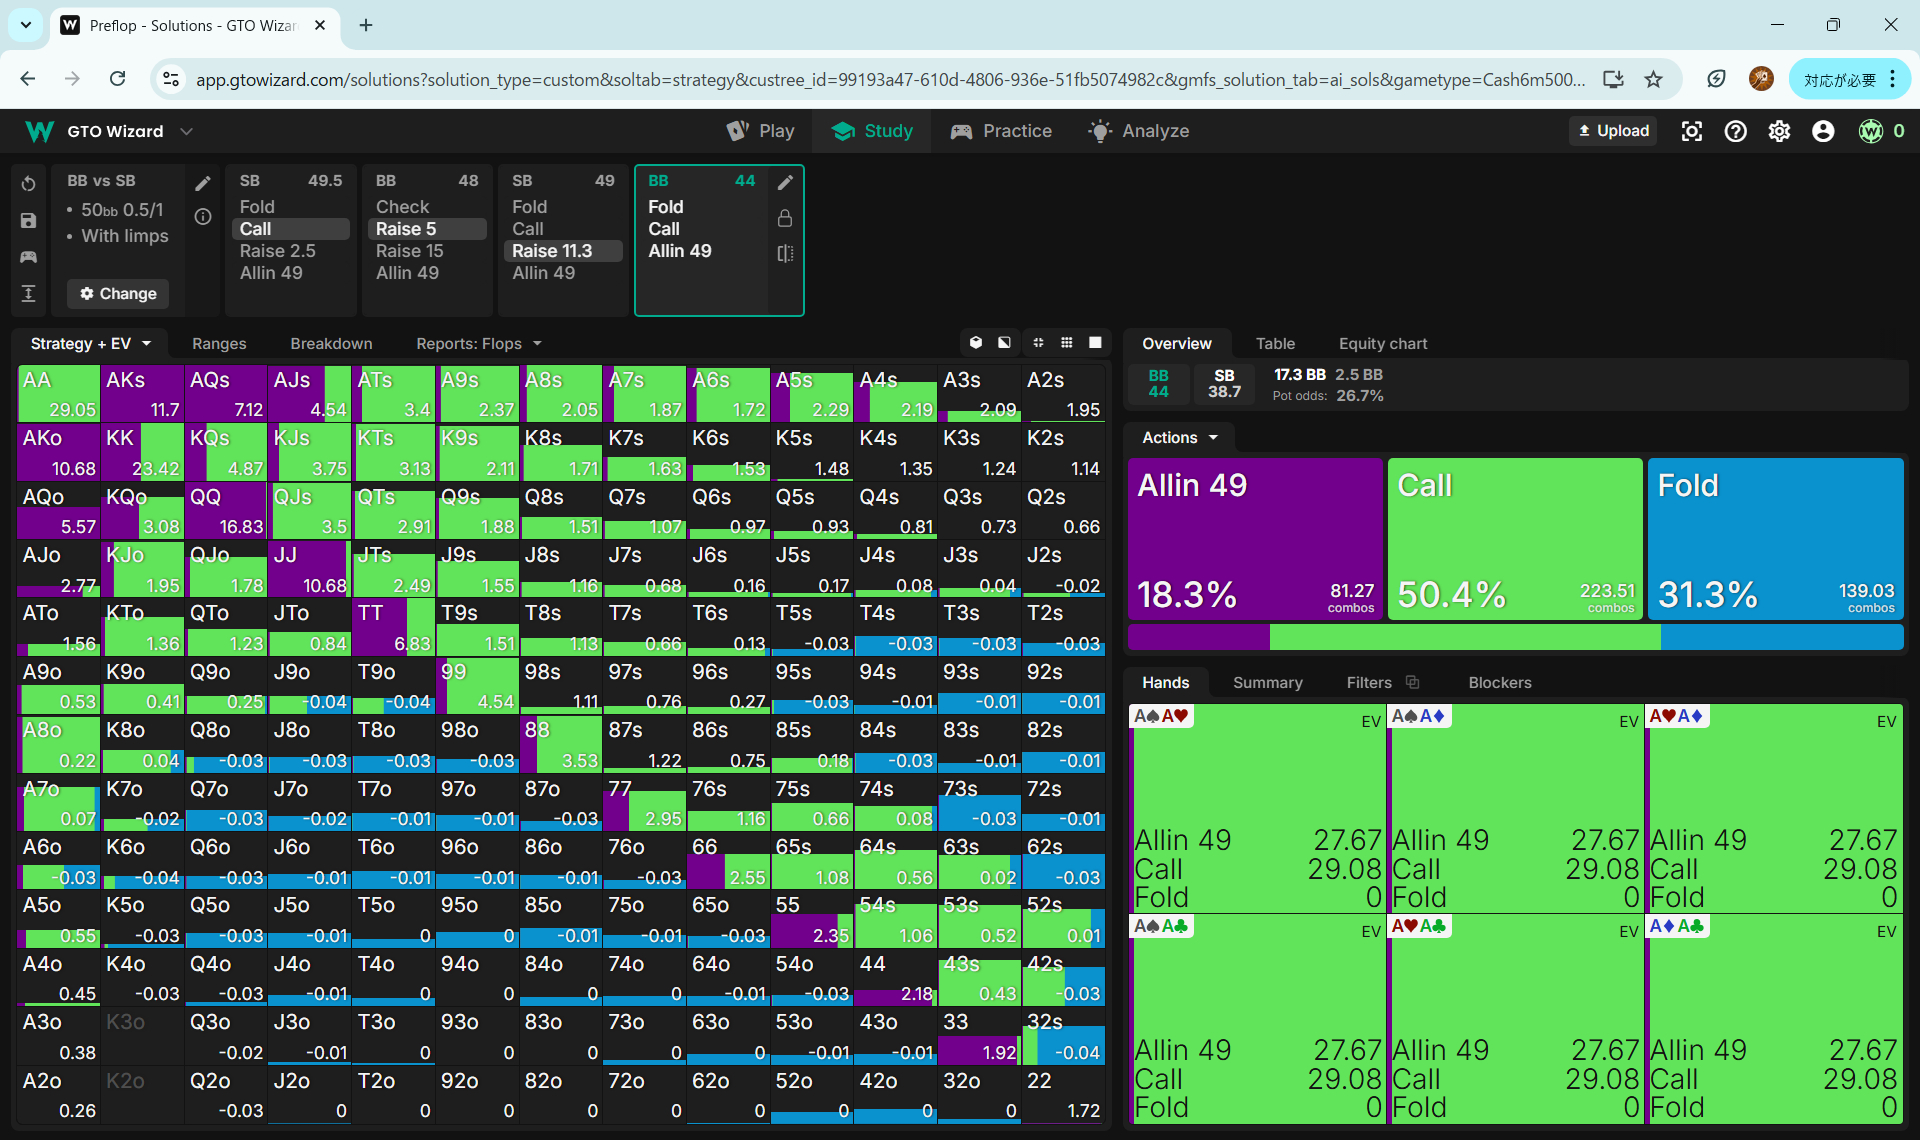
Task: Click the gamepad practice icon in sidebar
Action: point(28,257)
